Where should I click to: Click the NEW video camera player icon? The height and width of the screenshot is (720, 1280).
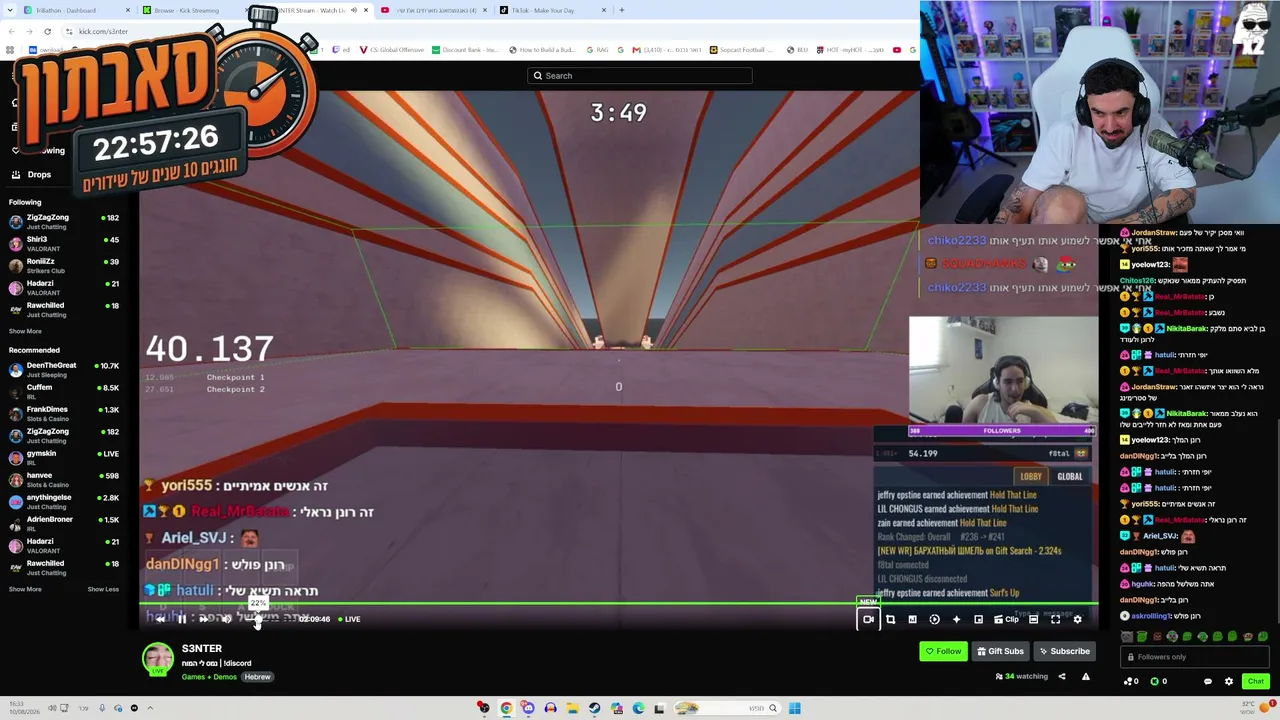click(868, 619)
